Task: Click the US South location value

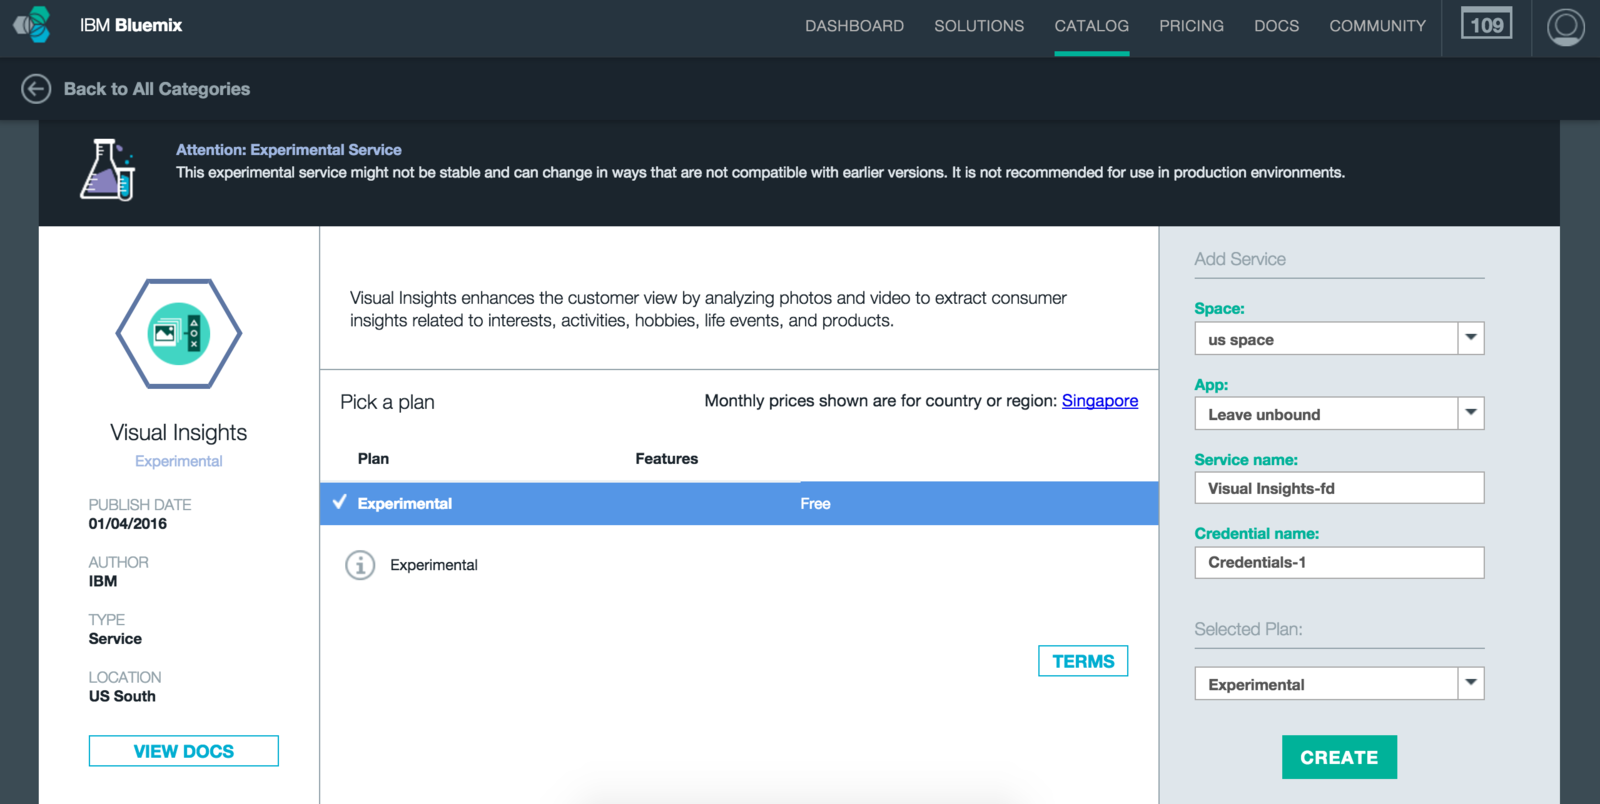Action: point(122,696)
